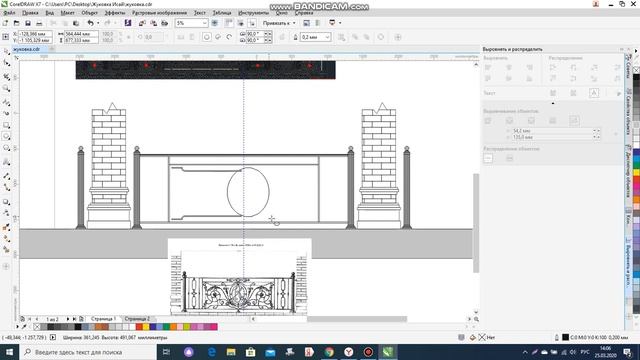Screen dimensions: 640x360
Task: Click the vertical scrollbar thumb
Action: coord(476,223)
